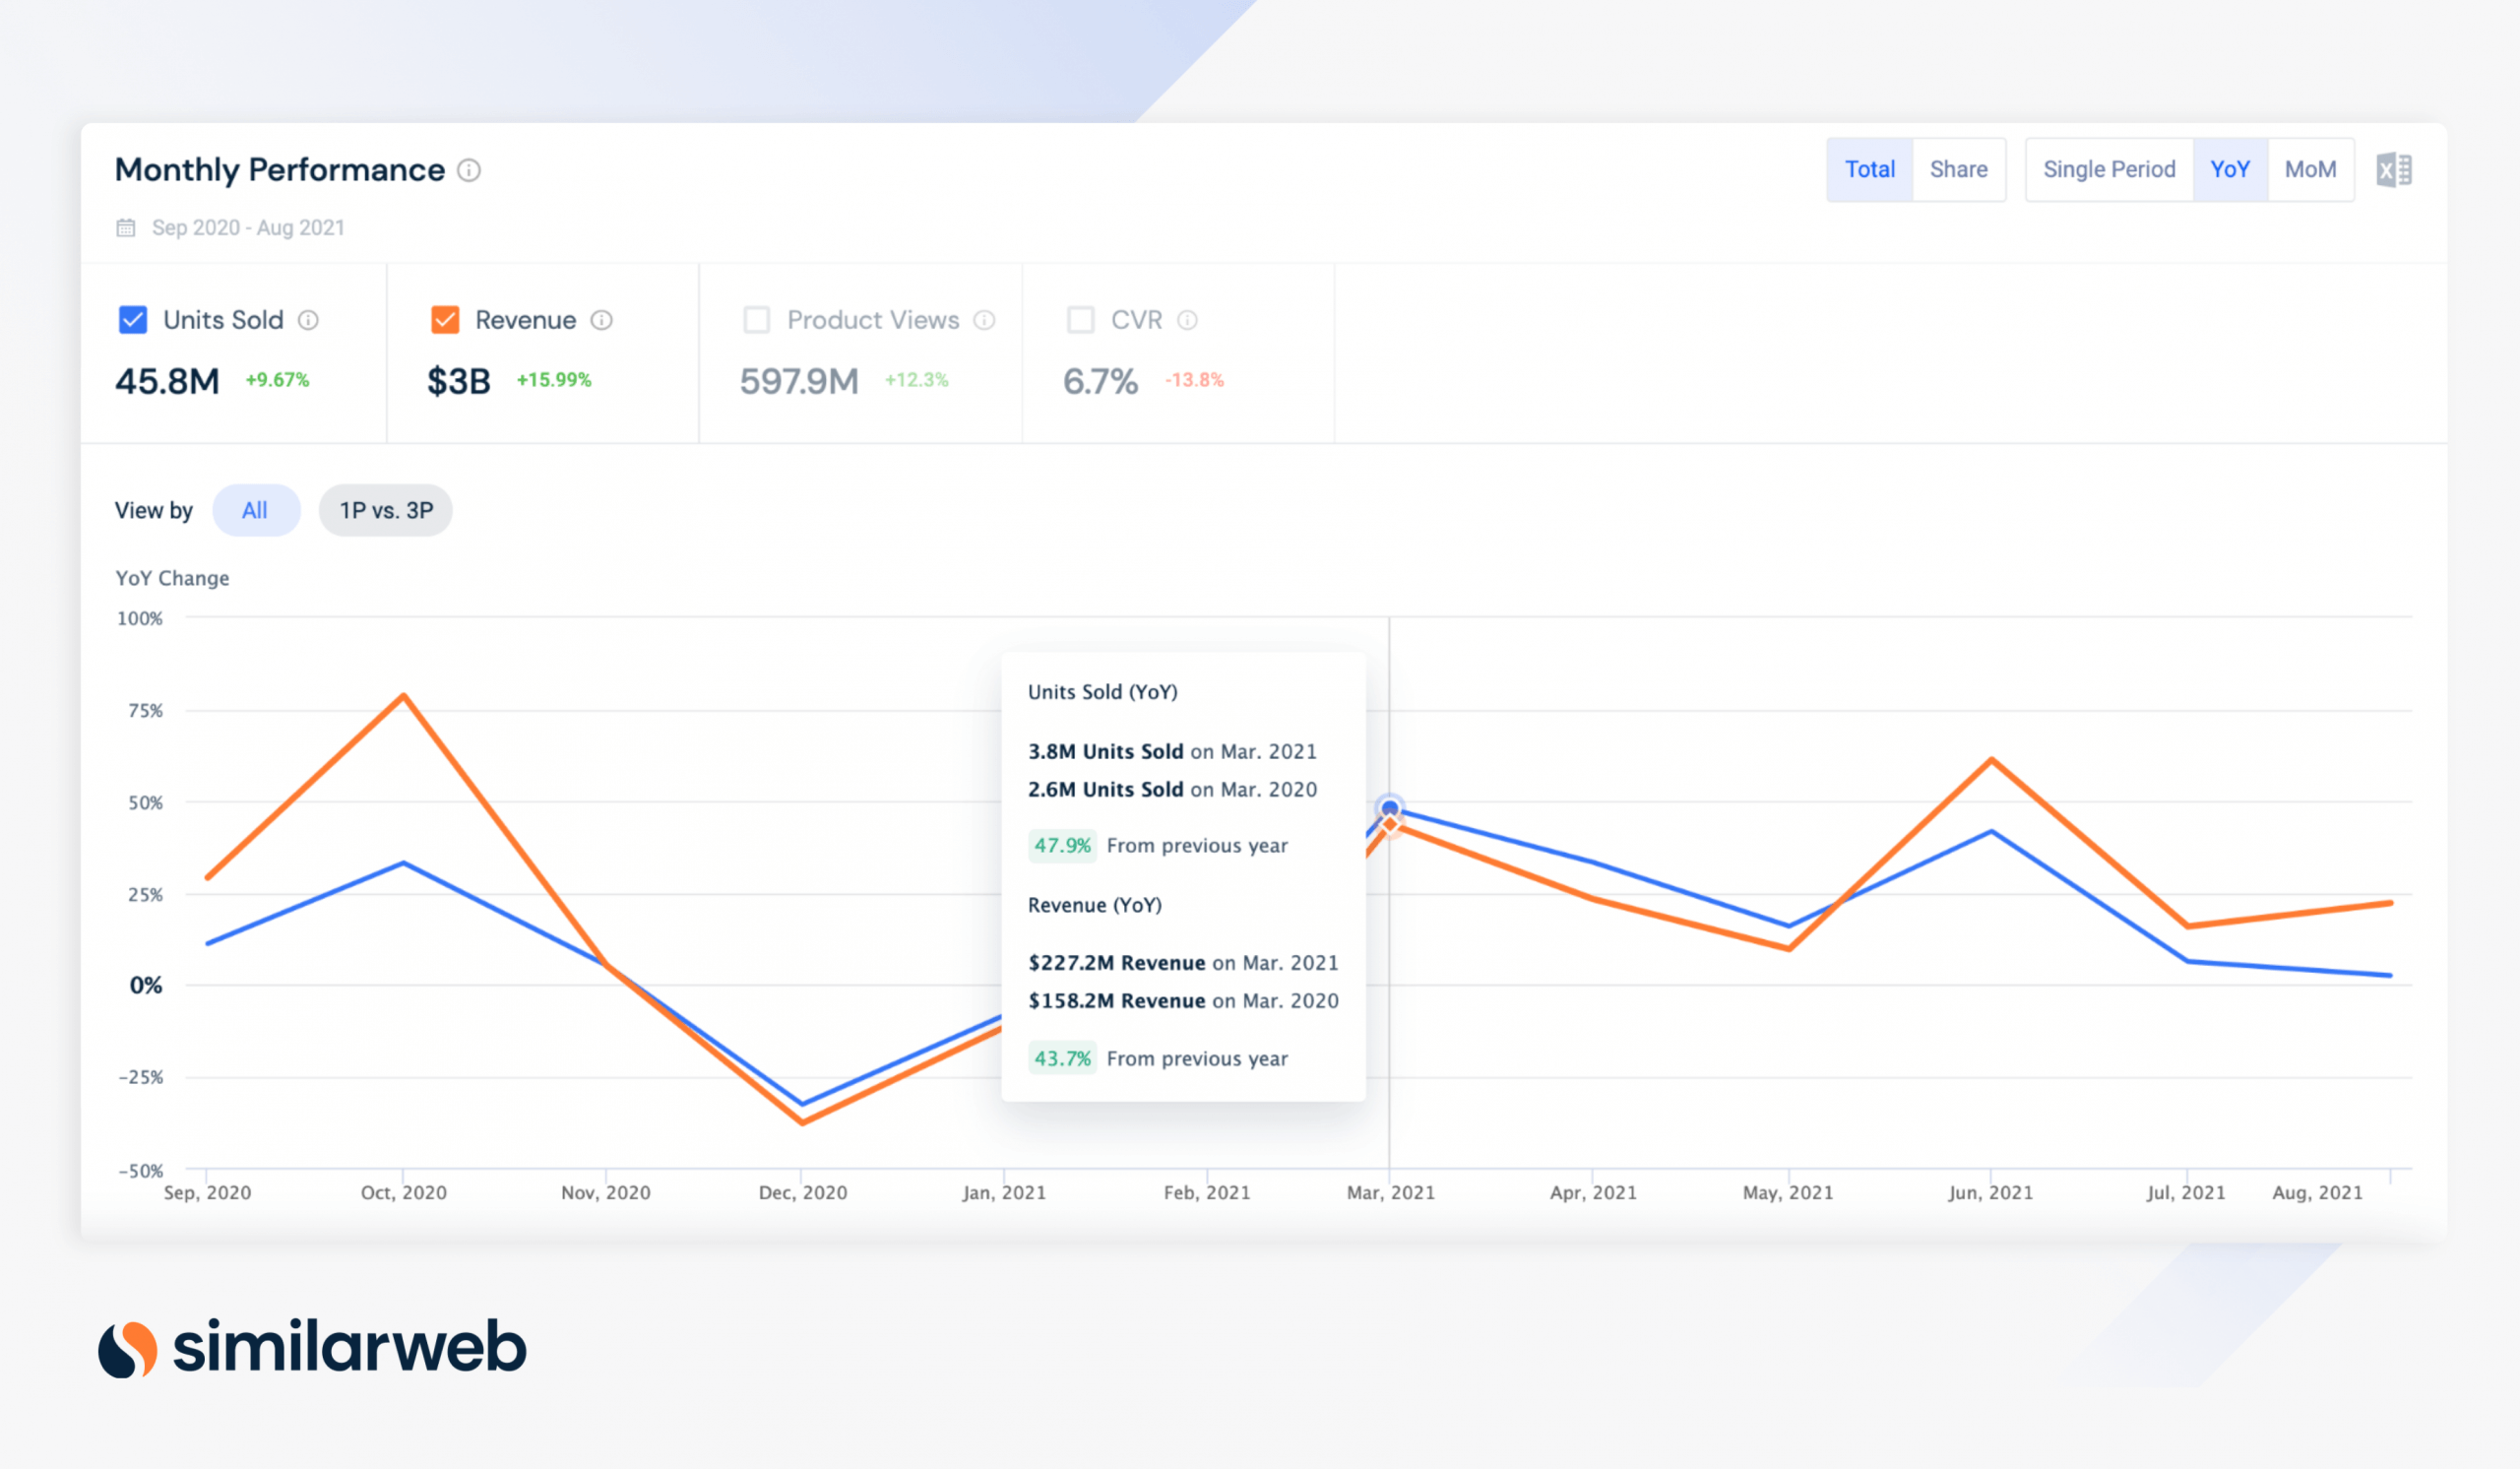Click the +12.3% change figure

pos(917,380)
